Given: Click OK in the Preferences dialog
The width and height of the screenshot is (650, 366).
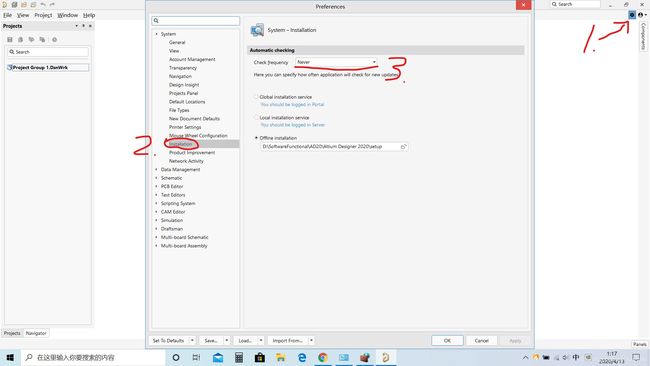Looking at the screenshot, I should point(447,340).
